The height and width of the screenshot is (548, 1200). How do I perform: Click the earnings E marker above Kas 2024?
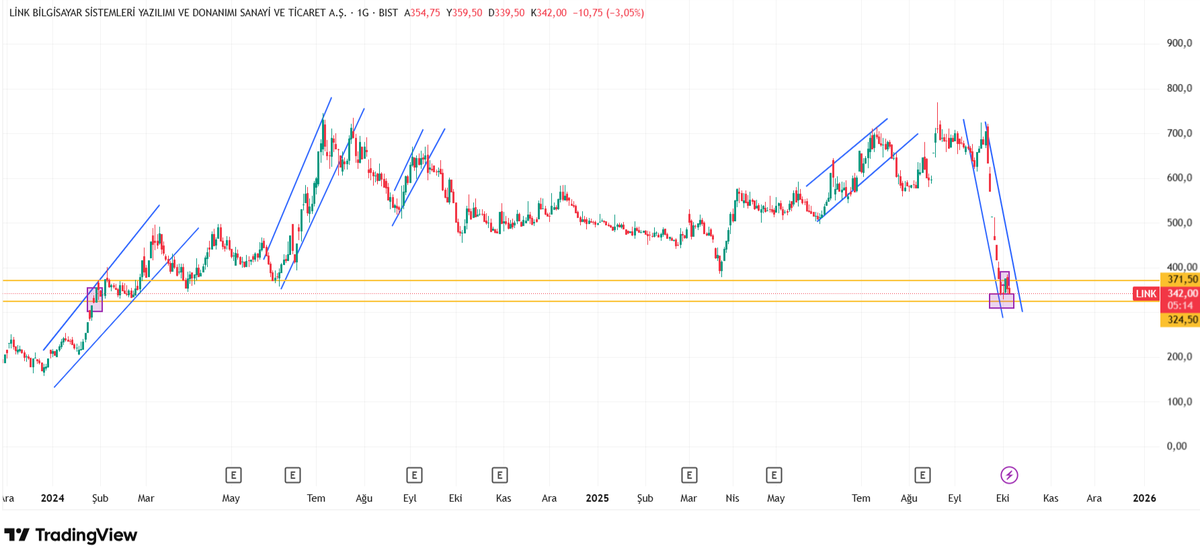click(498, 475)
